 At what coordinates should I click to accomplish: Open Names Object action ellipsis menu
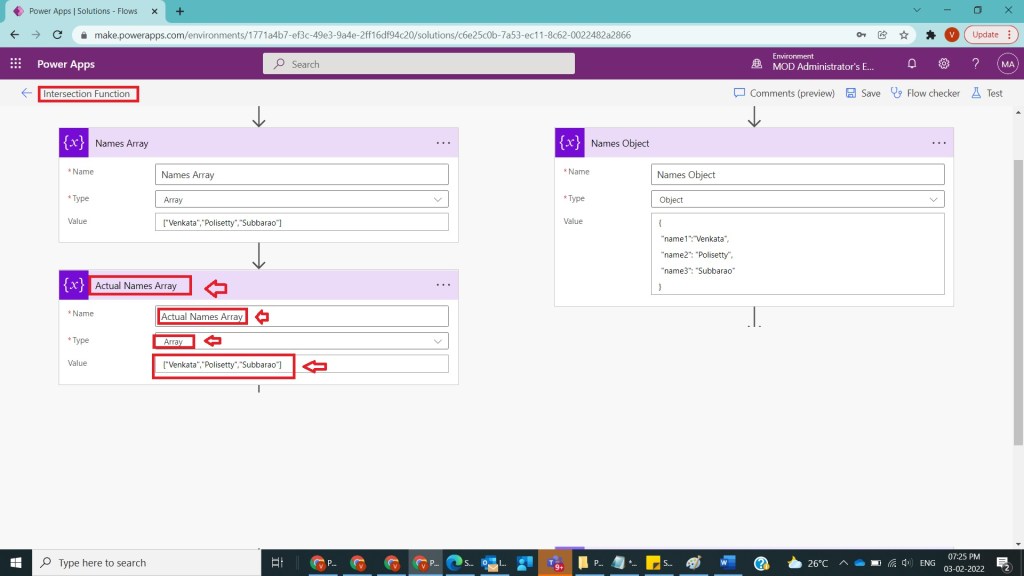tap(938, 143)
